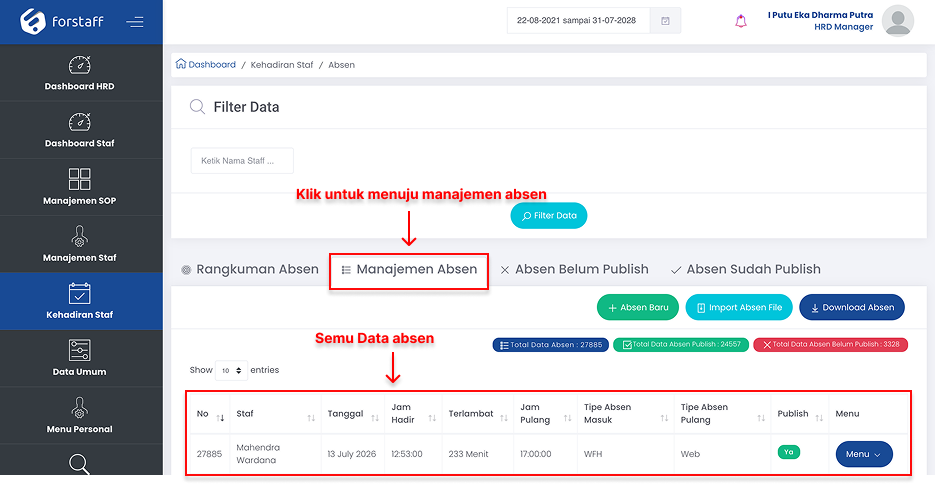Open Dashboard HRD in sidebar

(x=79, y=73)
